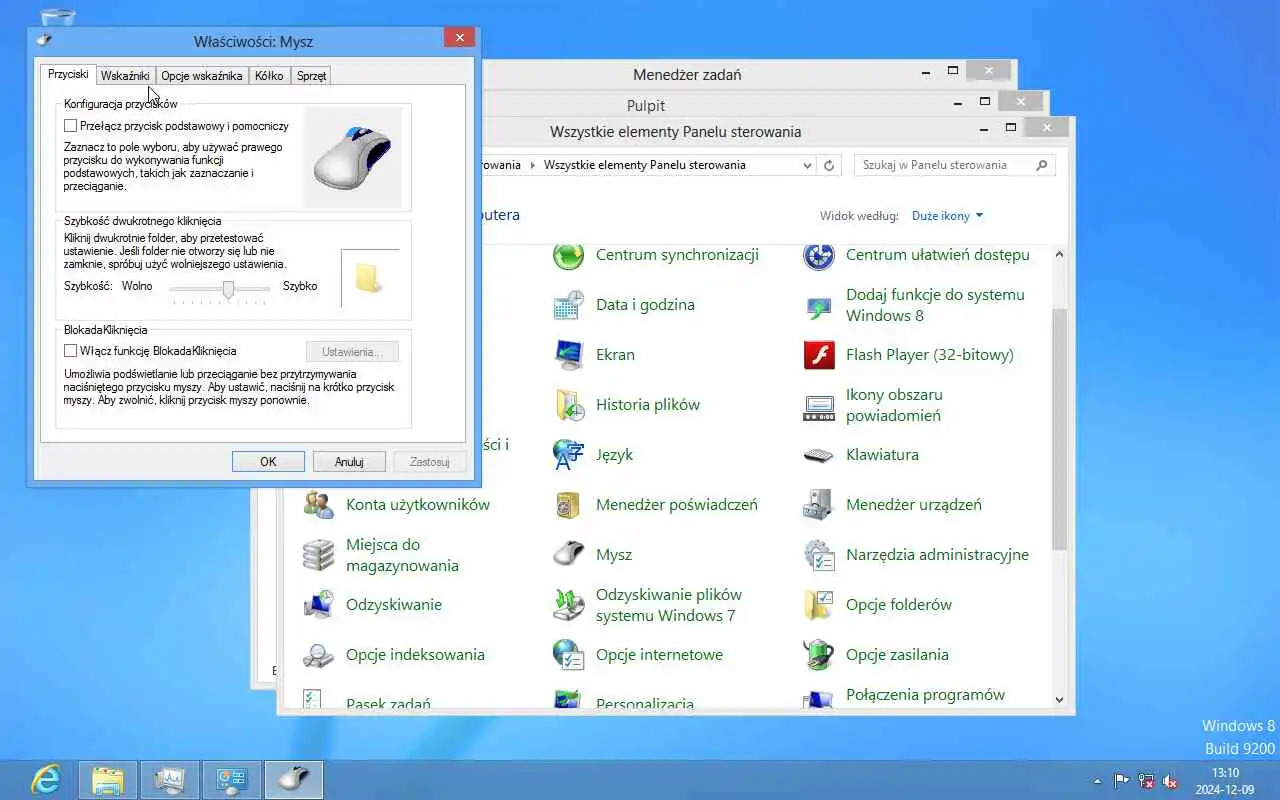Open the Action Center flag tray icon

coord(1121,781)
